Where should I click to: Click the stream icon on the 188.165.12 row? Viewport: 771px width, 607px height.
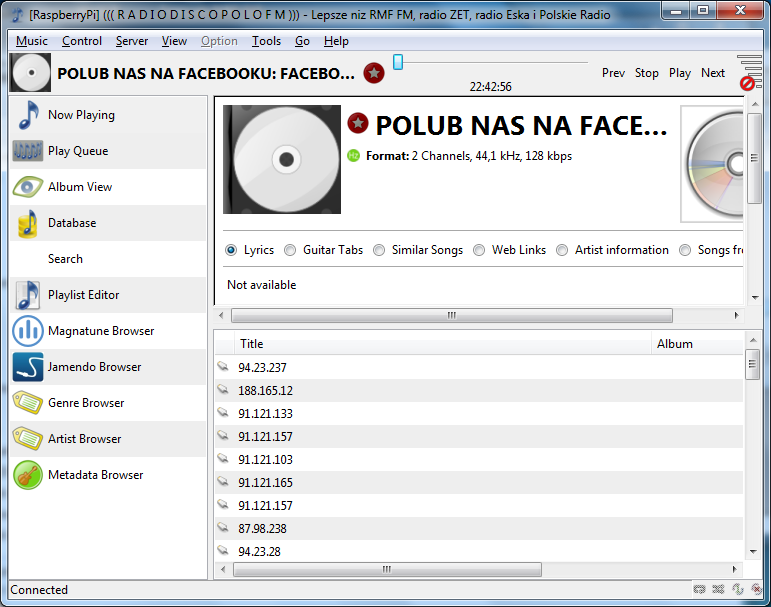point(223,390)
